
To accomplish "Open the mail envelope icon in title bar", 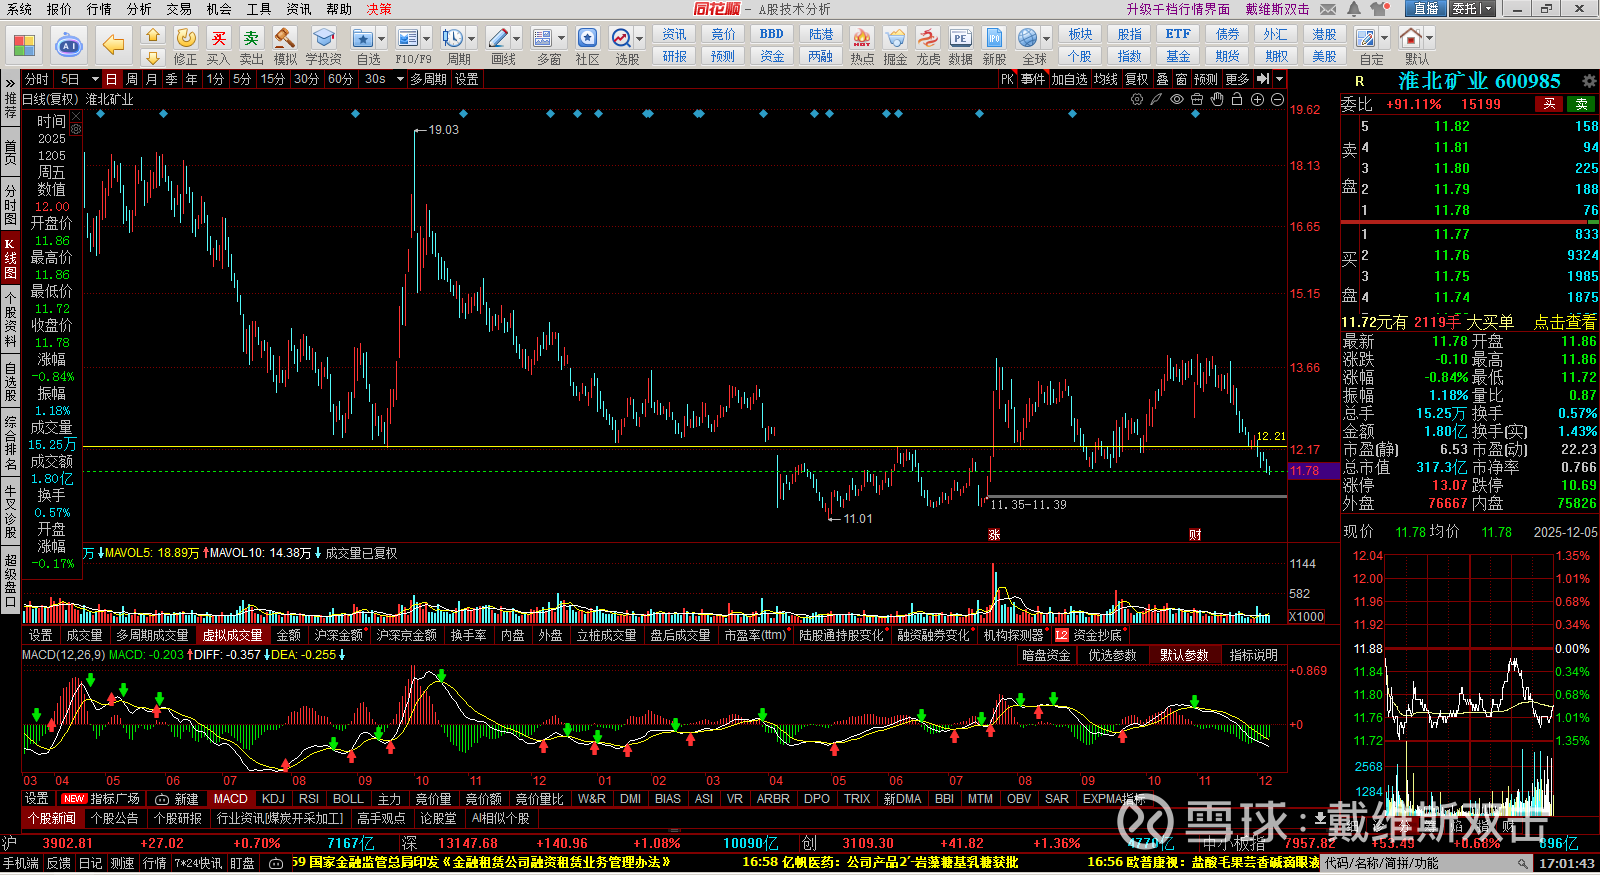I will 1328,9.
